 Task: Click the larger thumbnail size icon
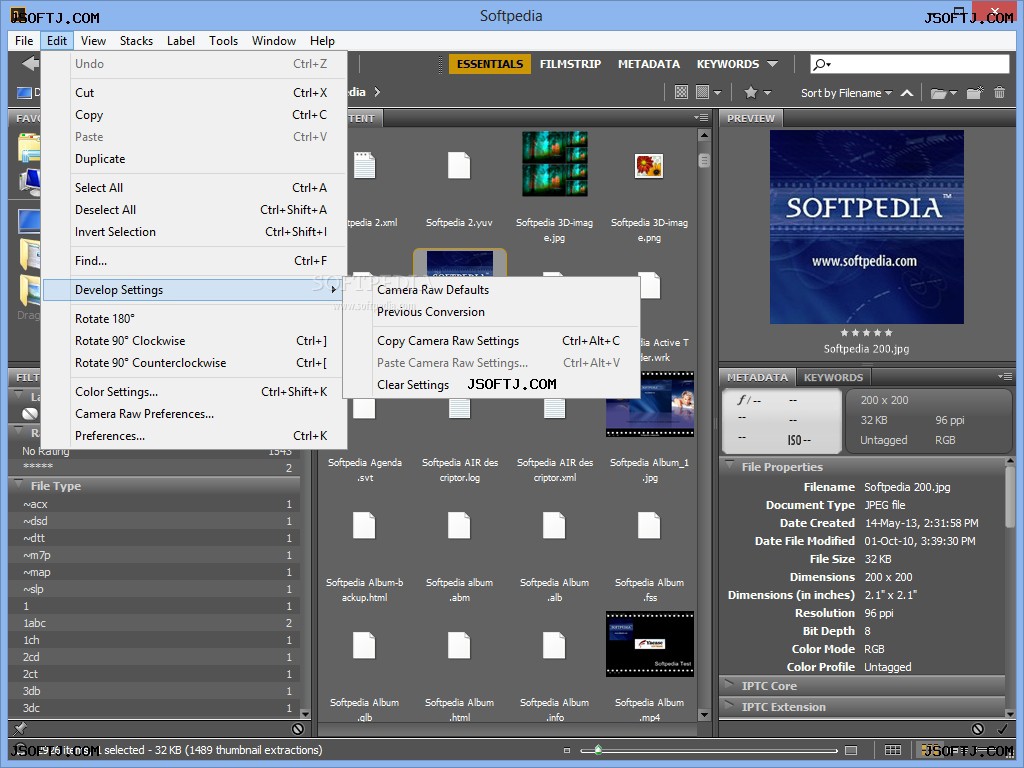pyautogui.click(x=851, y=750)
